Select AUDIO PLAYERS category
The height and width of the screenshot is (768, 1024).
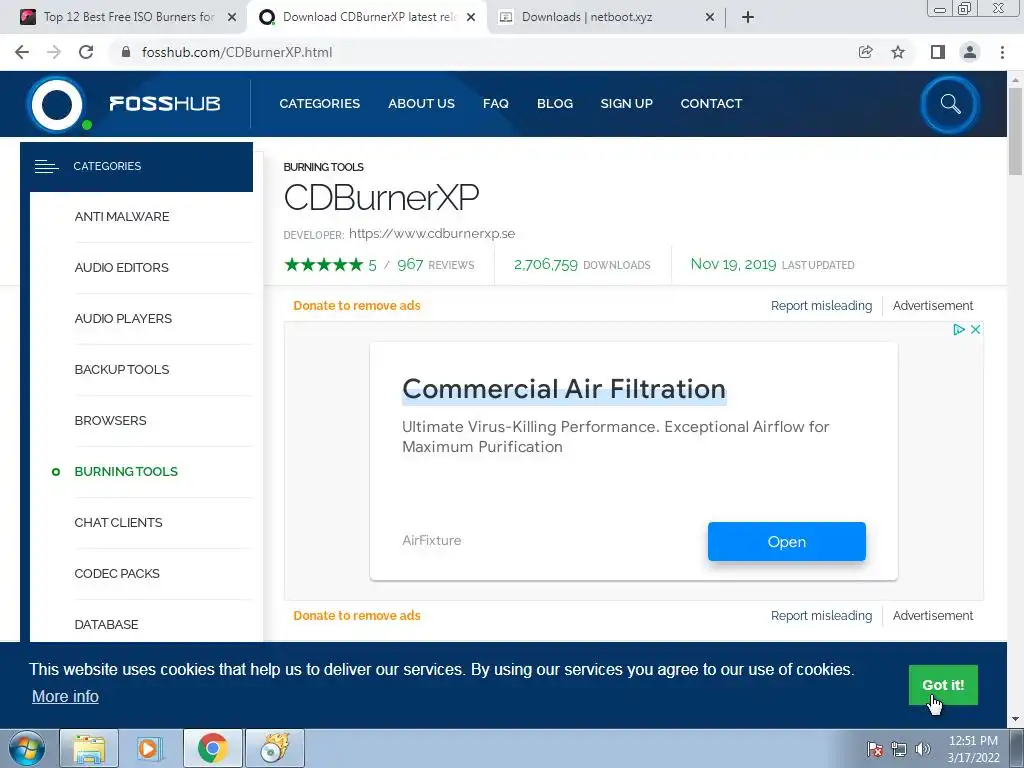tap(123, 319)
